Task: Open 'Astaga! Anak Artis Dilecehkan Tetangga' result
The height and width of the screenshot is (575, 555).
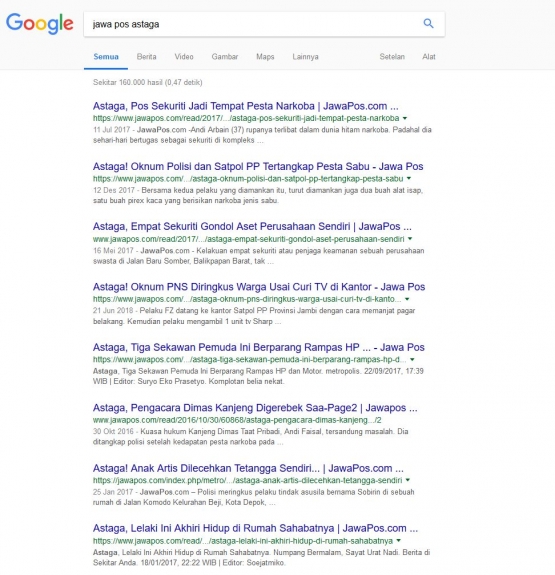Action: [x=248, y=468]
